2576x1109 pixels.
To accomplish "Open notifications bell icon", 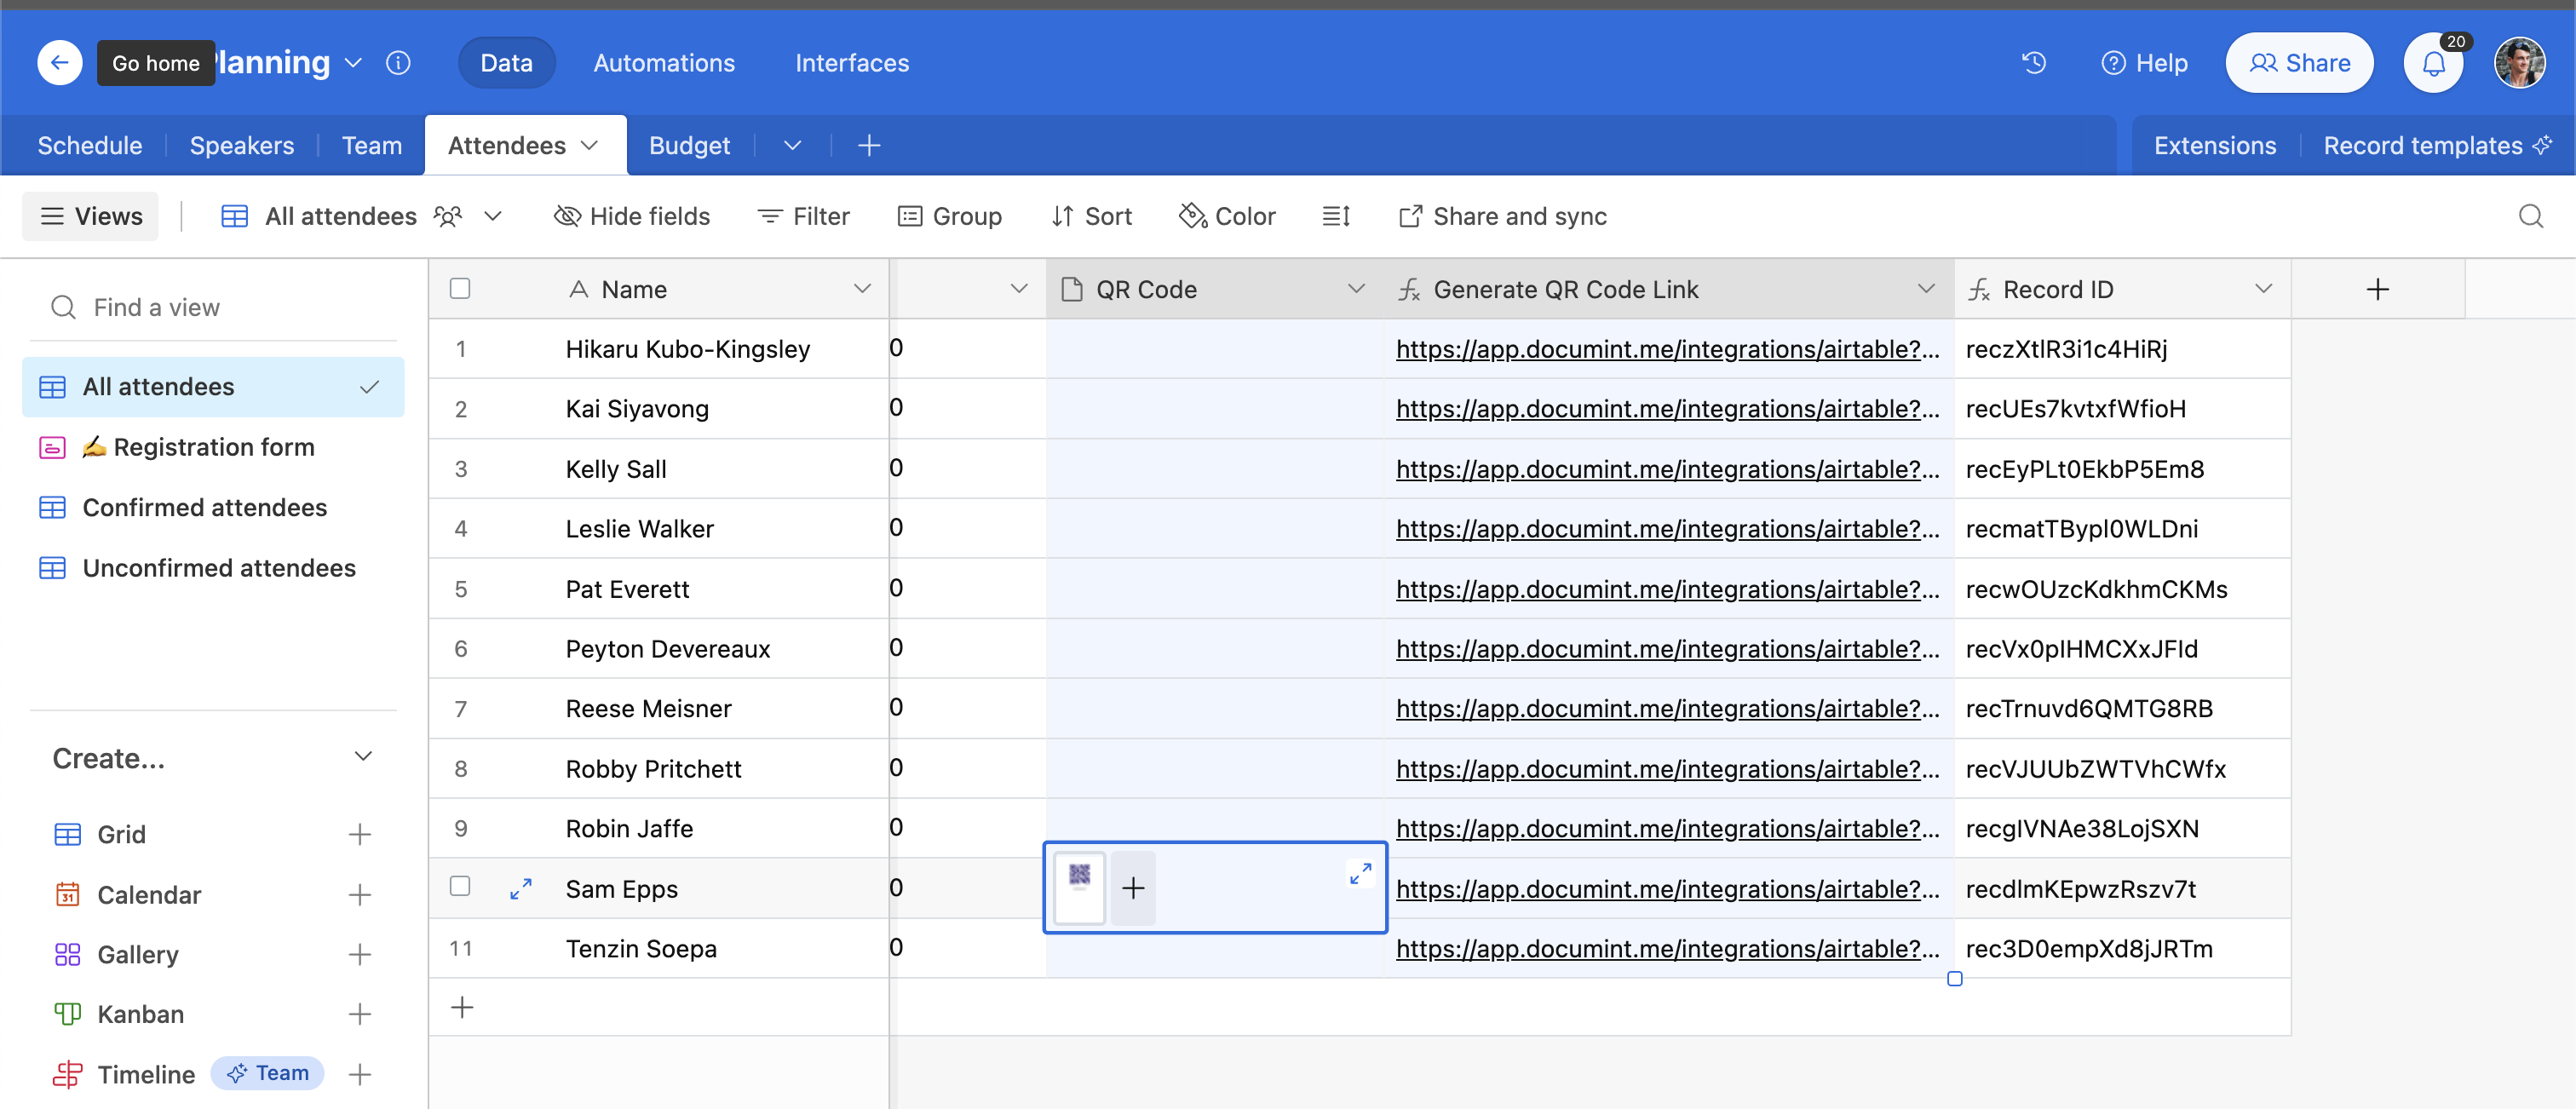I will 2433,64.
